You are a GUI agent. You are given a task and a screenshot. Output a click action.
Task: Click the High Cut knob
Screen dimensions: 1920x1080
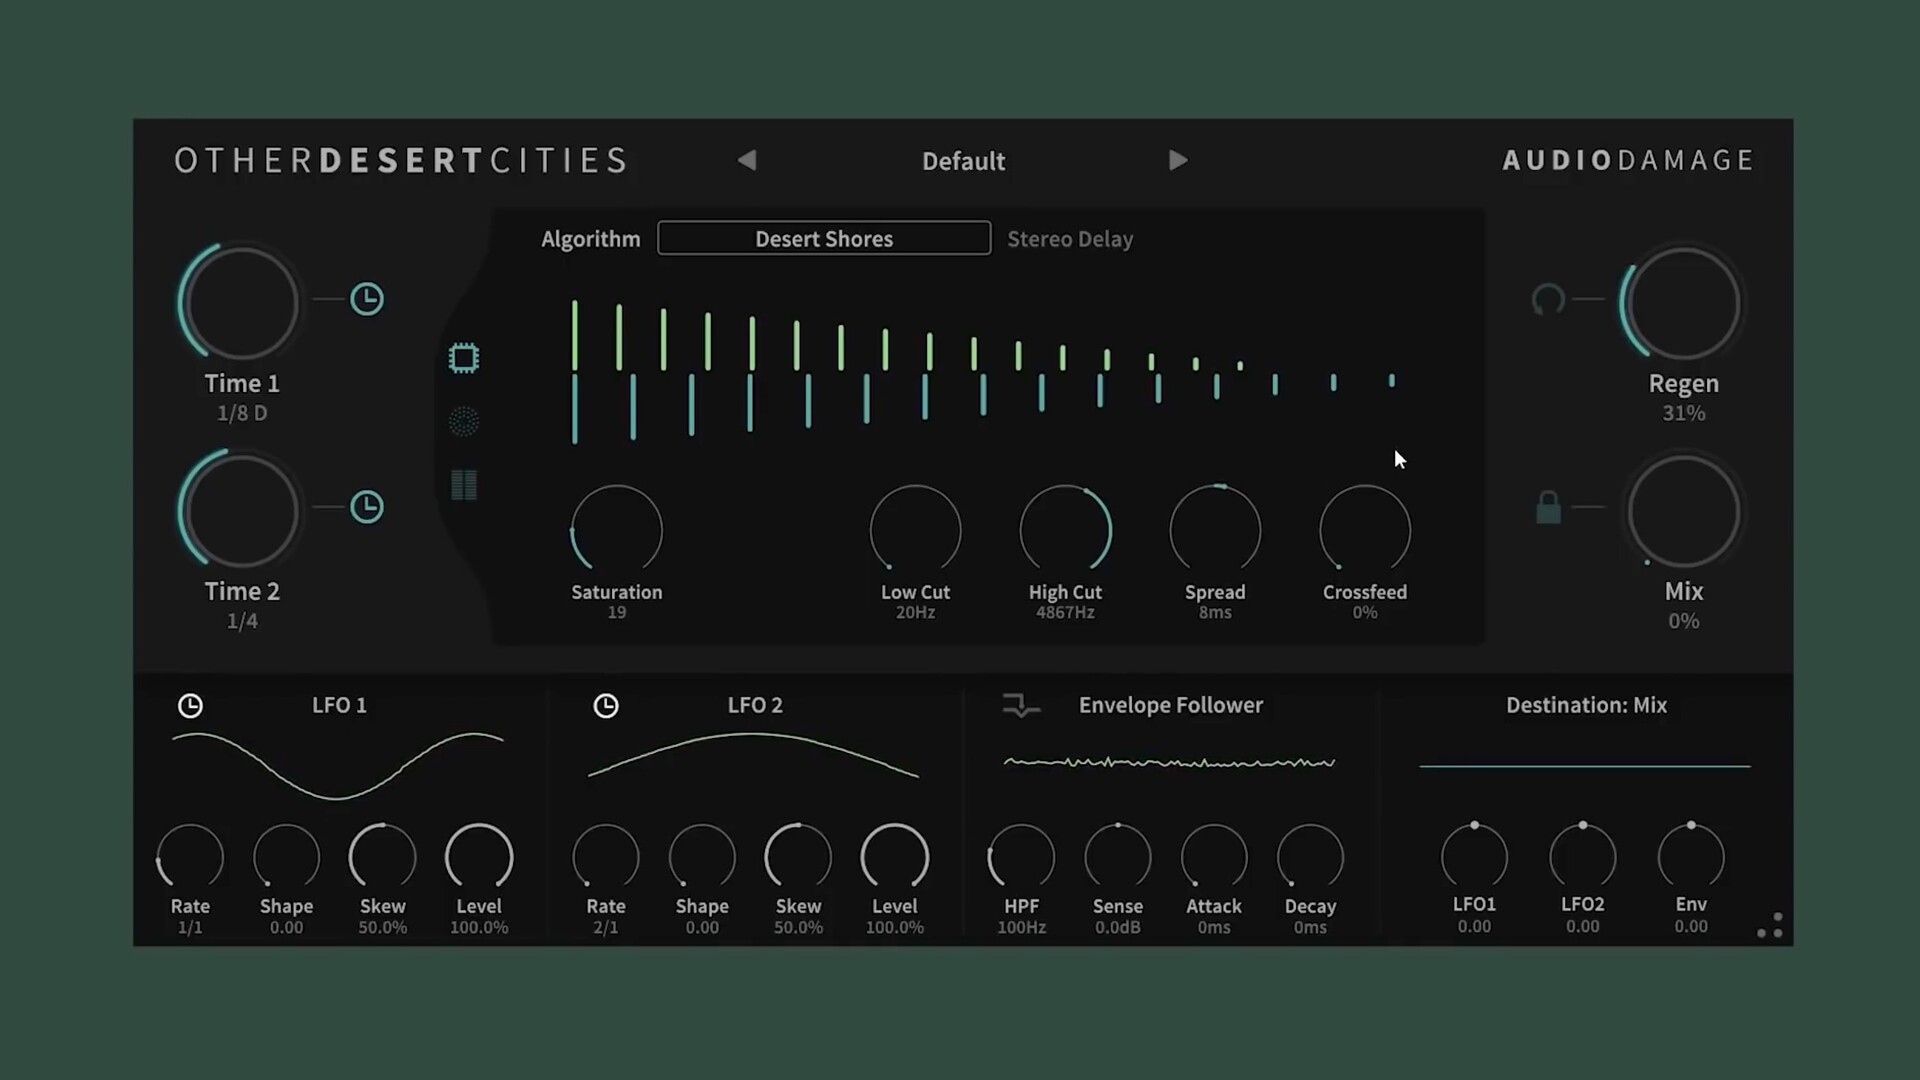click(x=1066, y=530)
